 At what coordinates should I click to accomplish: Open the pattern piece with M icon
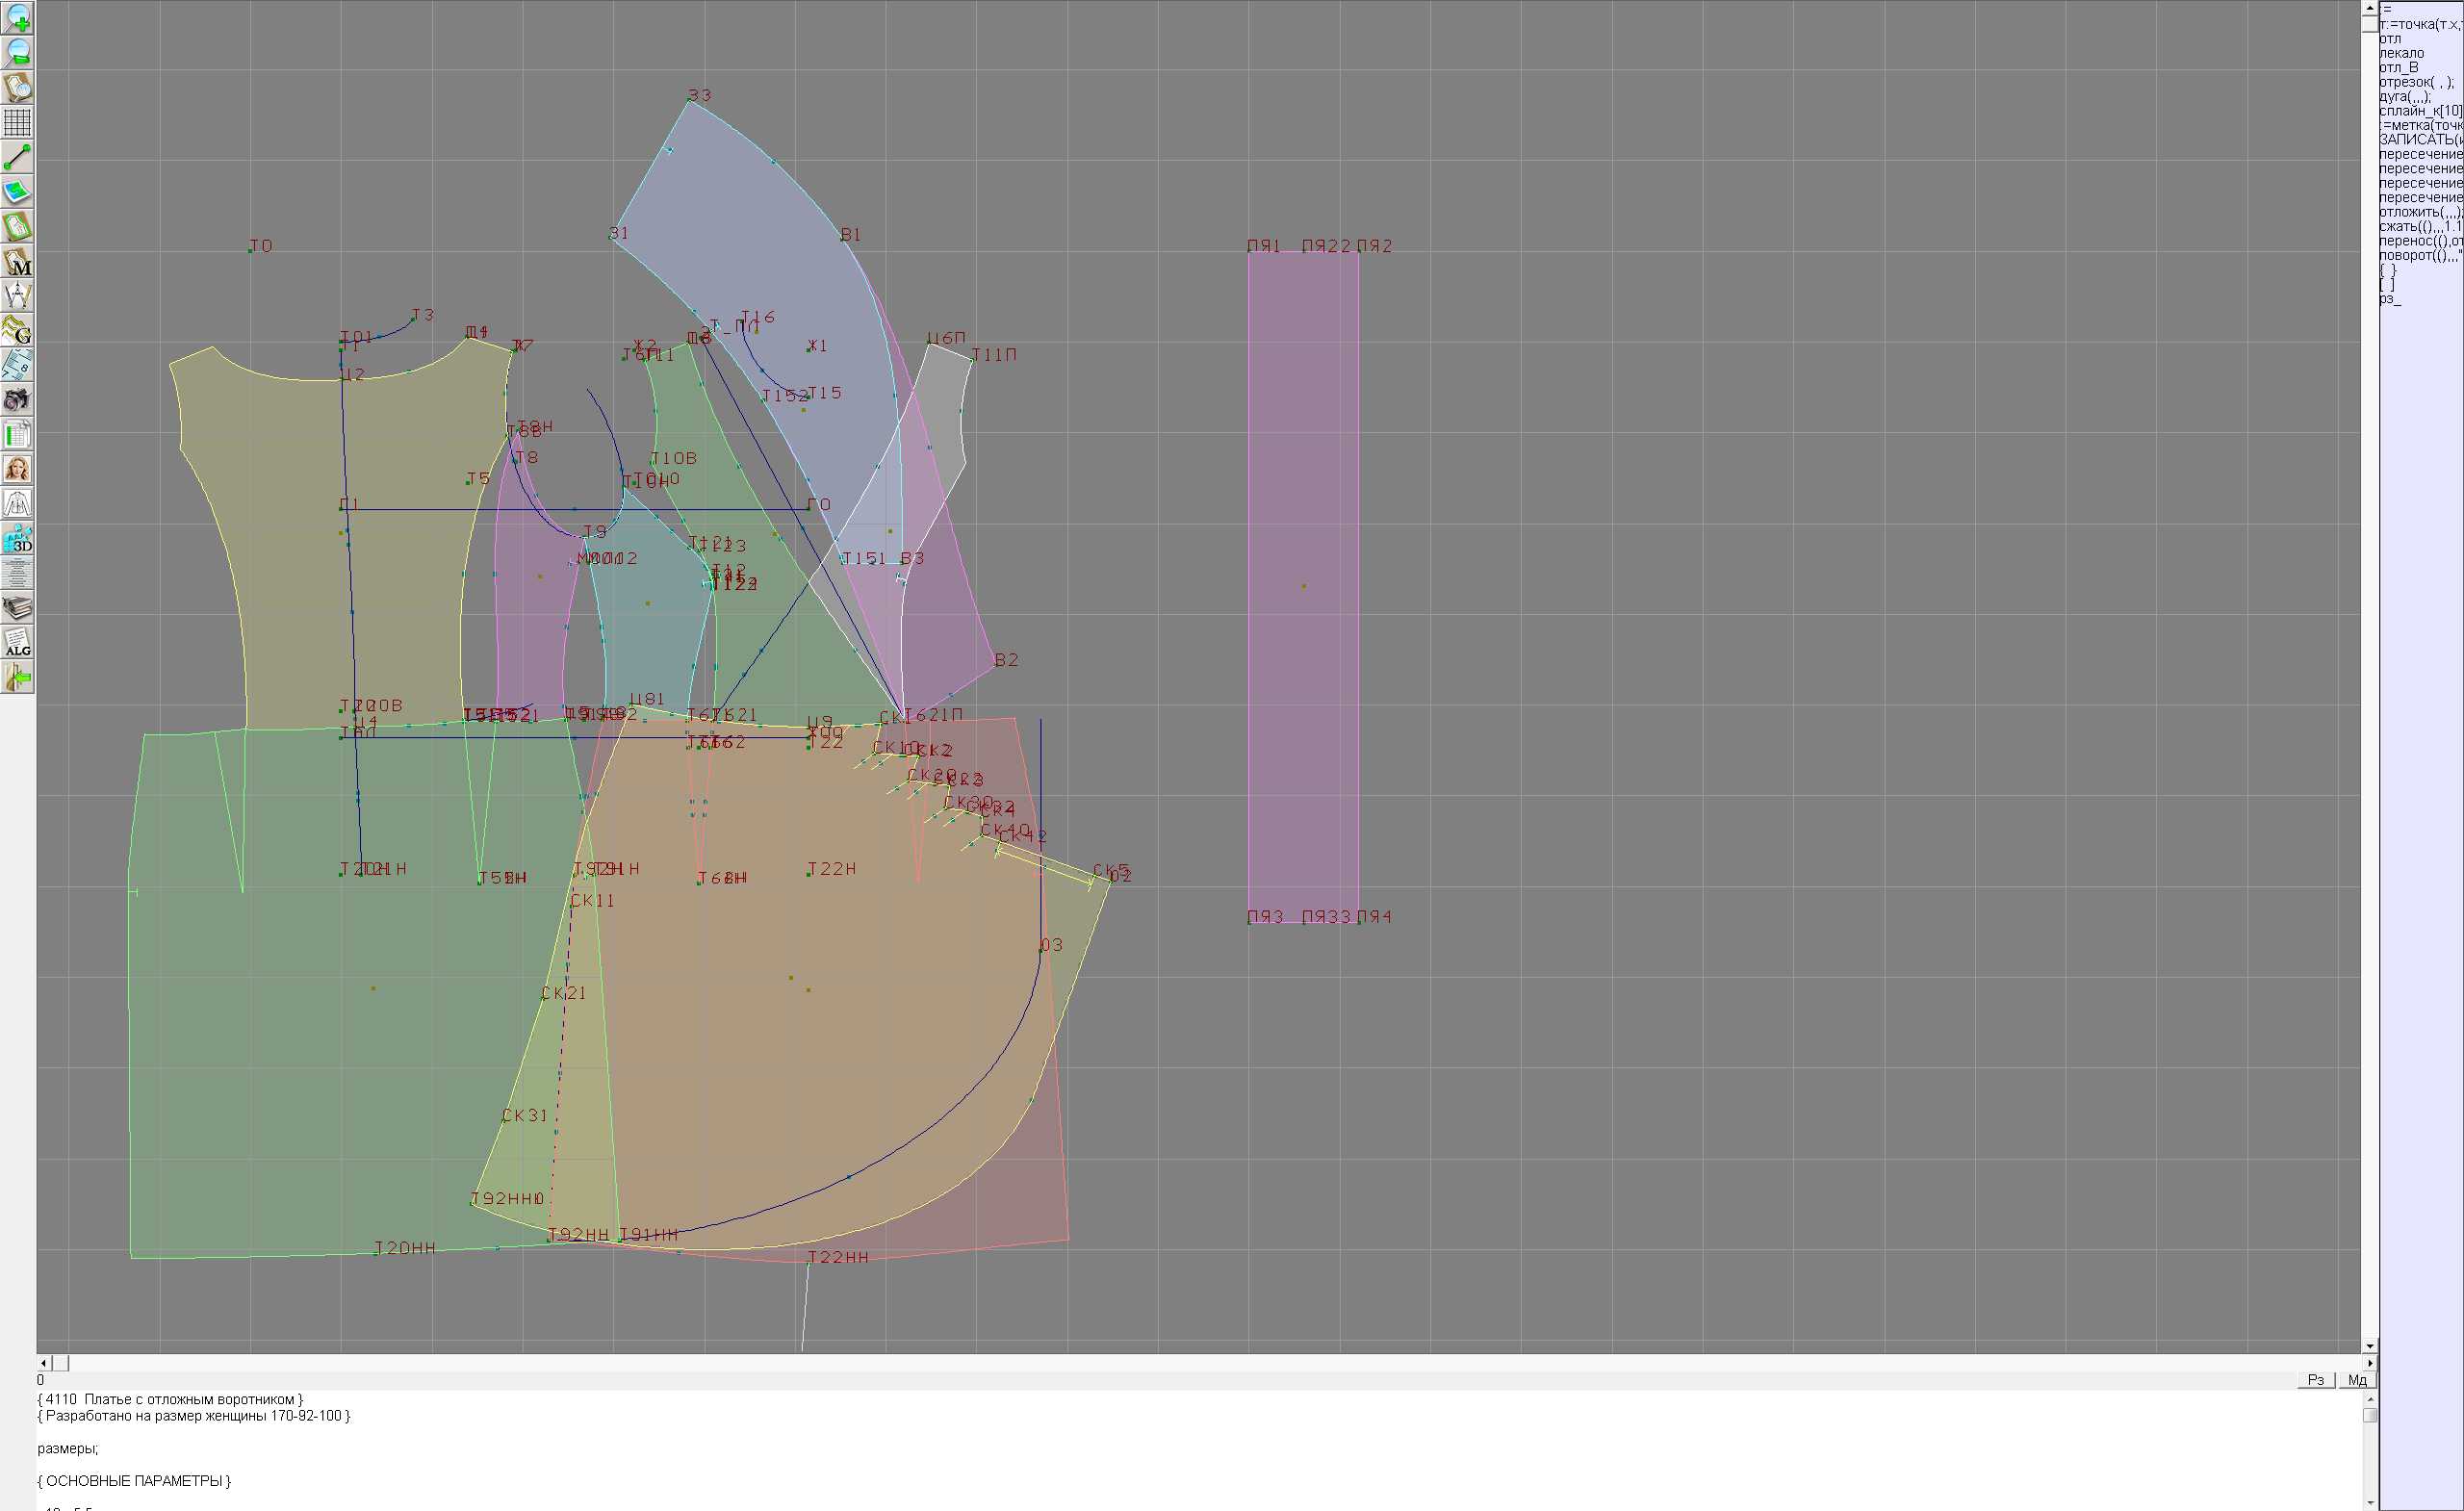pos(18,262)
